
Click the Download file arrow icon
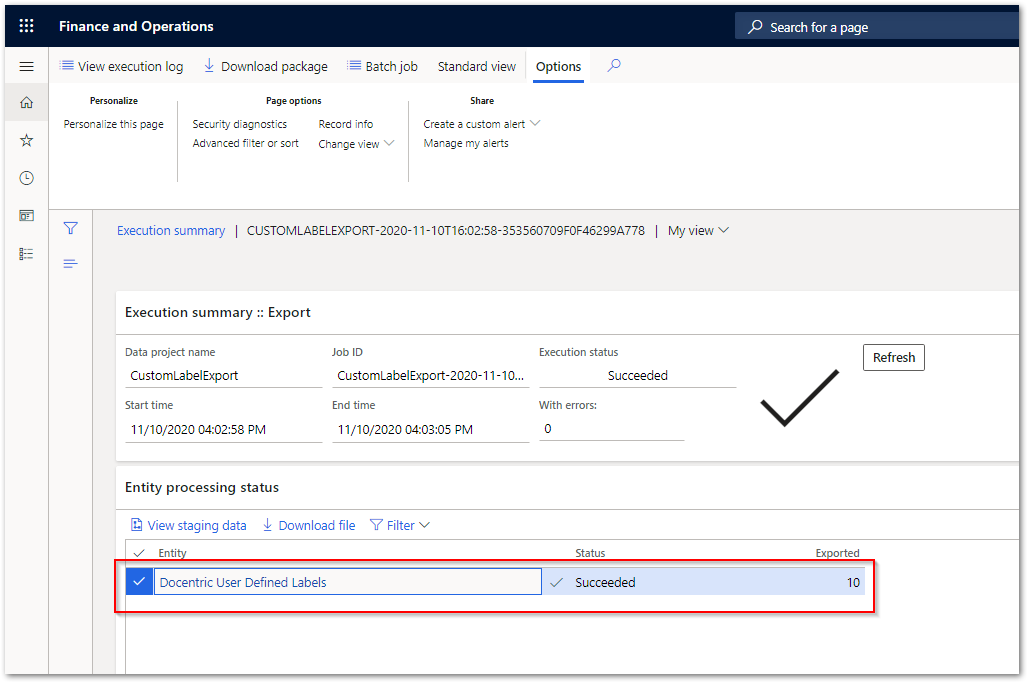point(267,524)
